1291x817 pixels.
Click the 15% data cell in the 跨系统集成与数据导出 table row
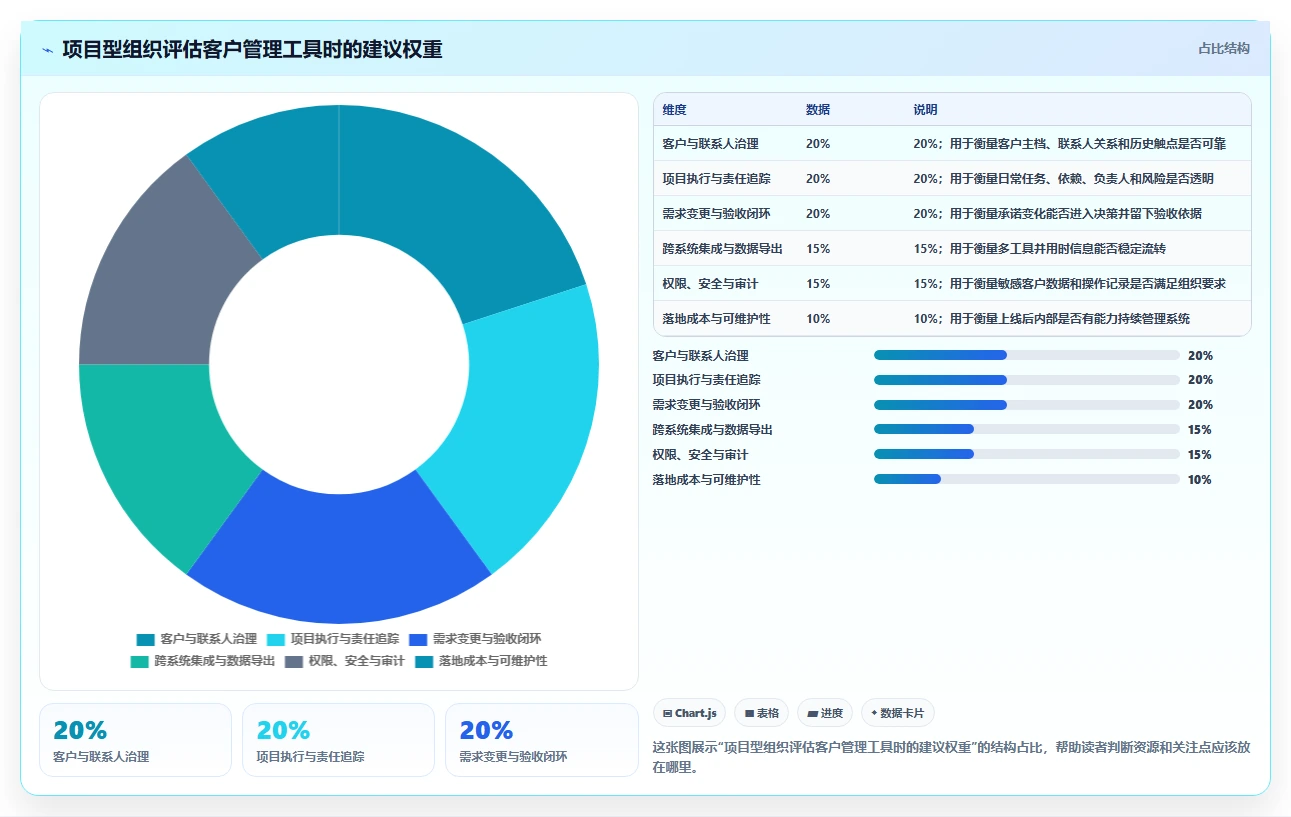point(818,249)
